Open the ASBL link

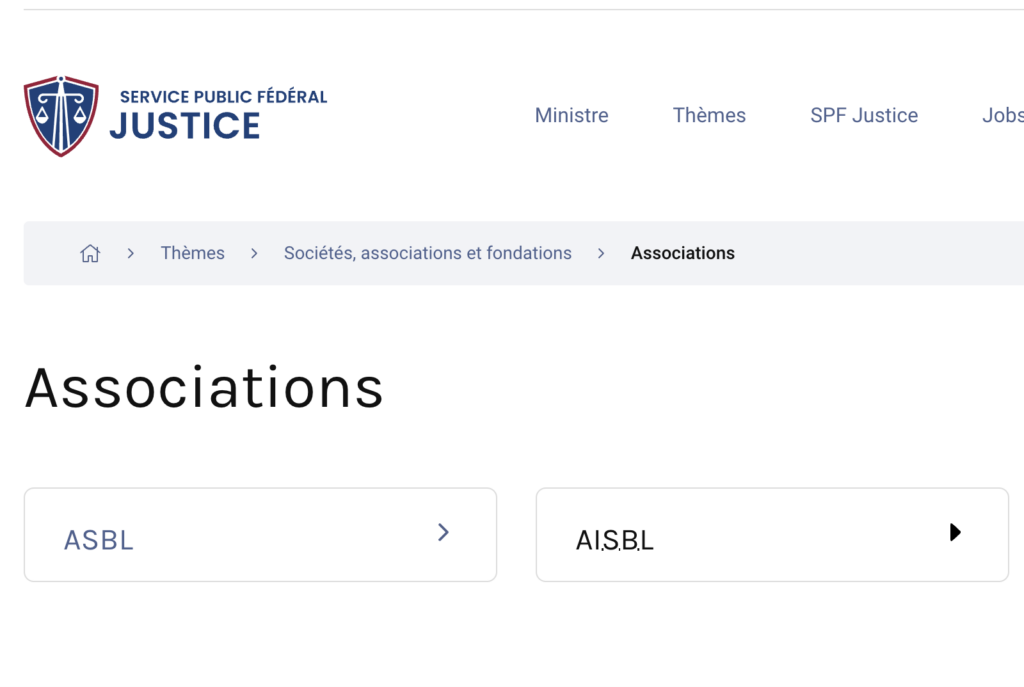tap(99, 540)
